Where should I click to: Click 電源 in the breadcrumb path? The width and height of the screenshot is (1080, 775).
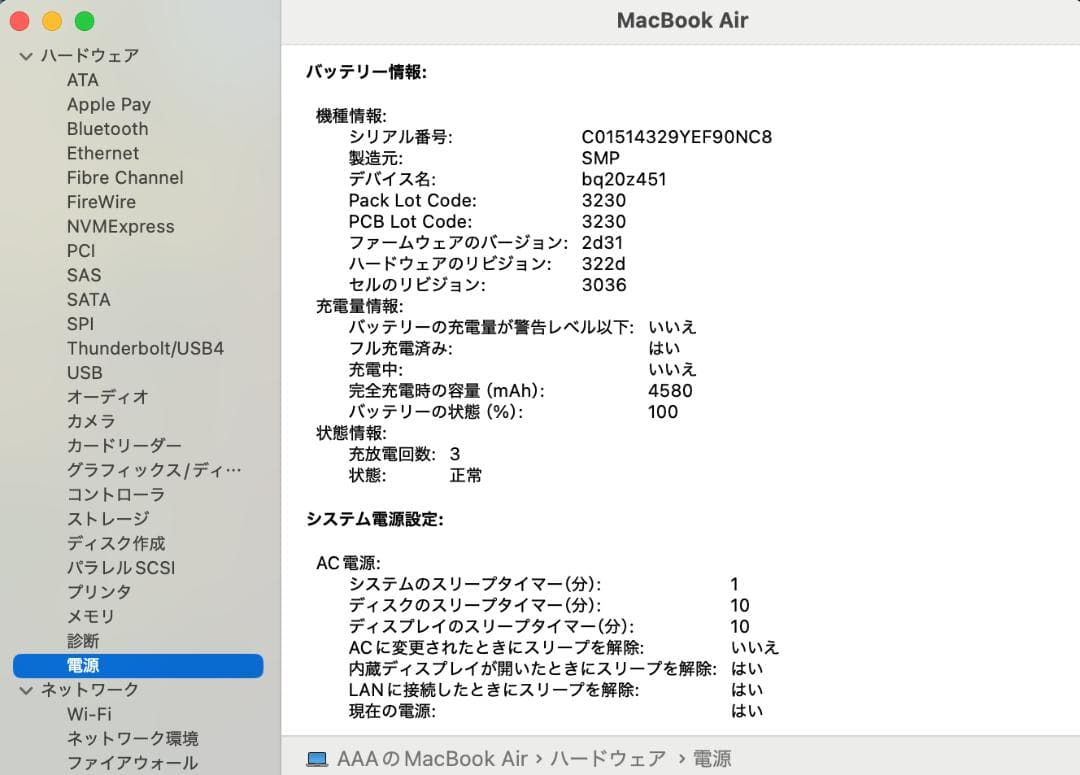tap(714, 758)
